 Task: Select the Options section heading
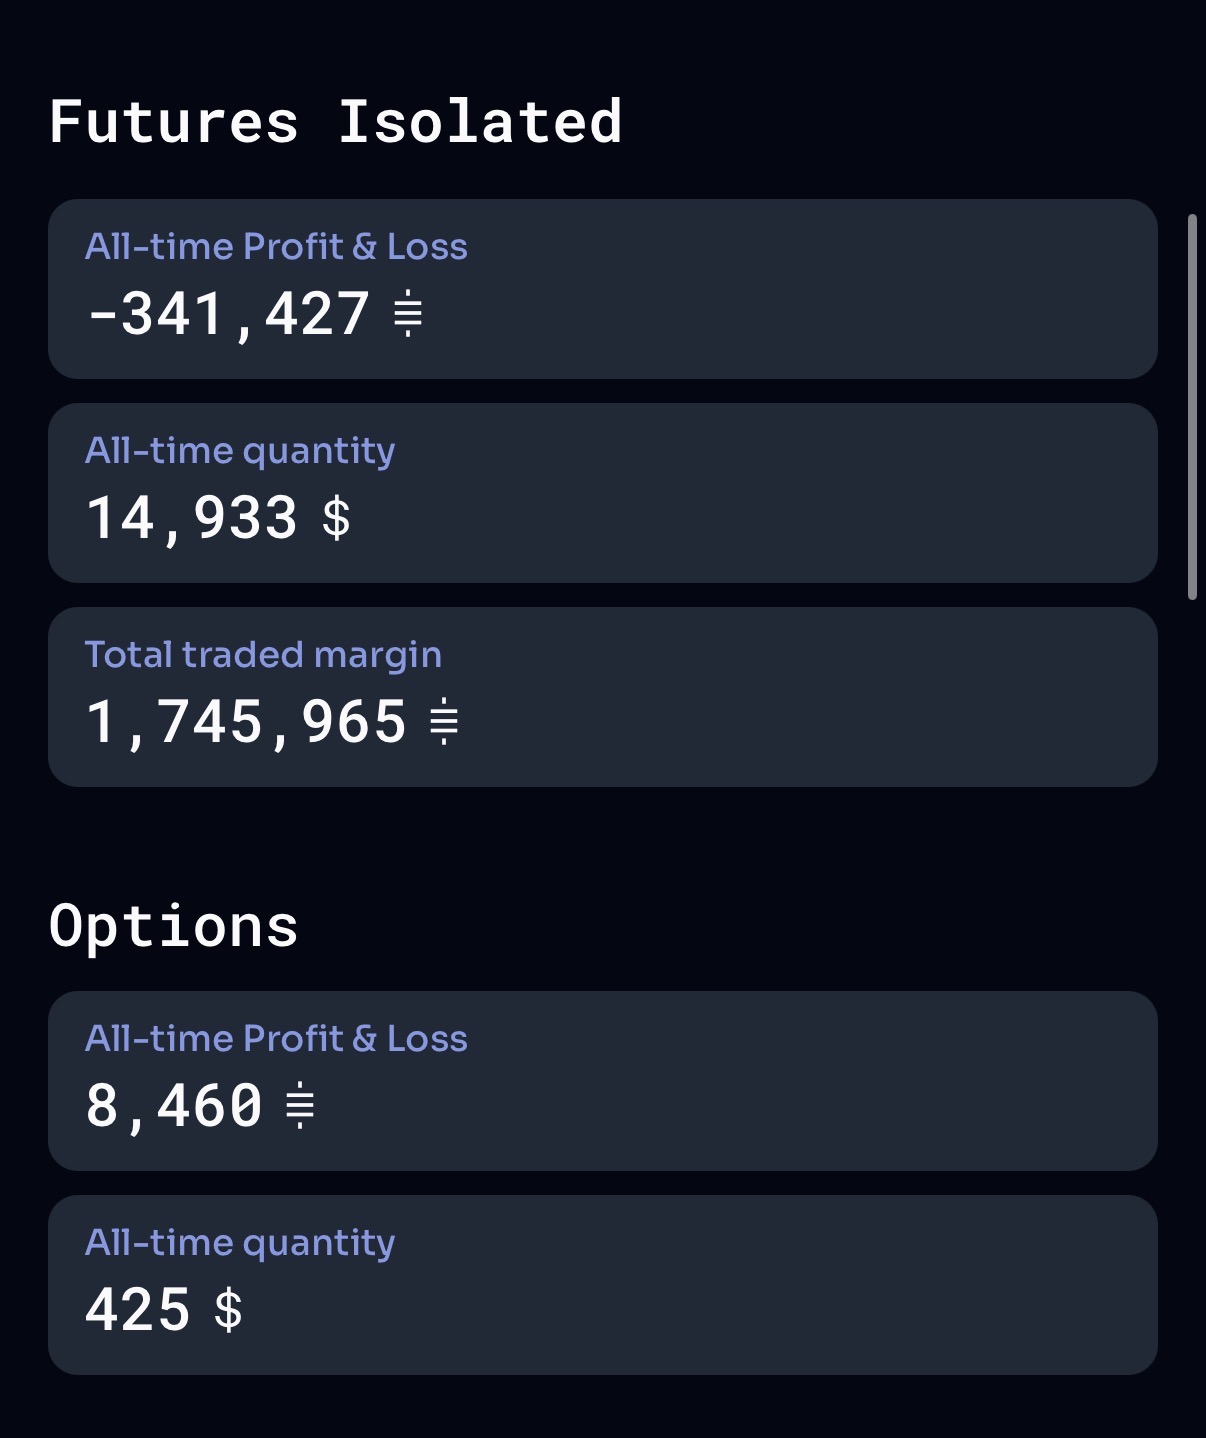(174, 926)
